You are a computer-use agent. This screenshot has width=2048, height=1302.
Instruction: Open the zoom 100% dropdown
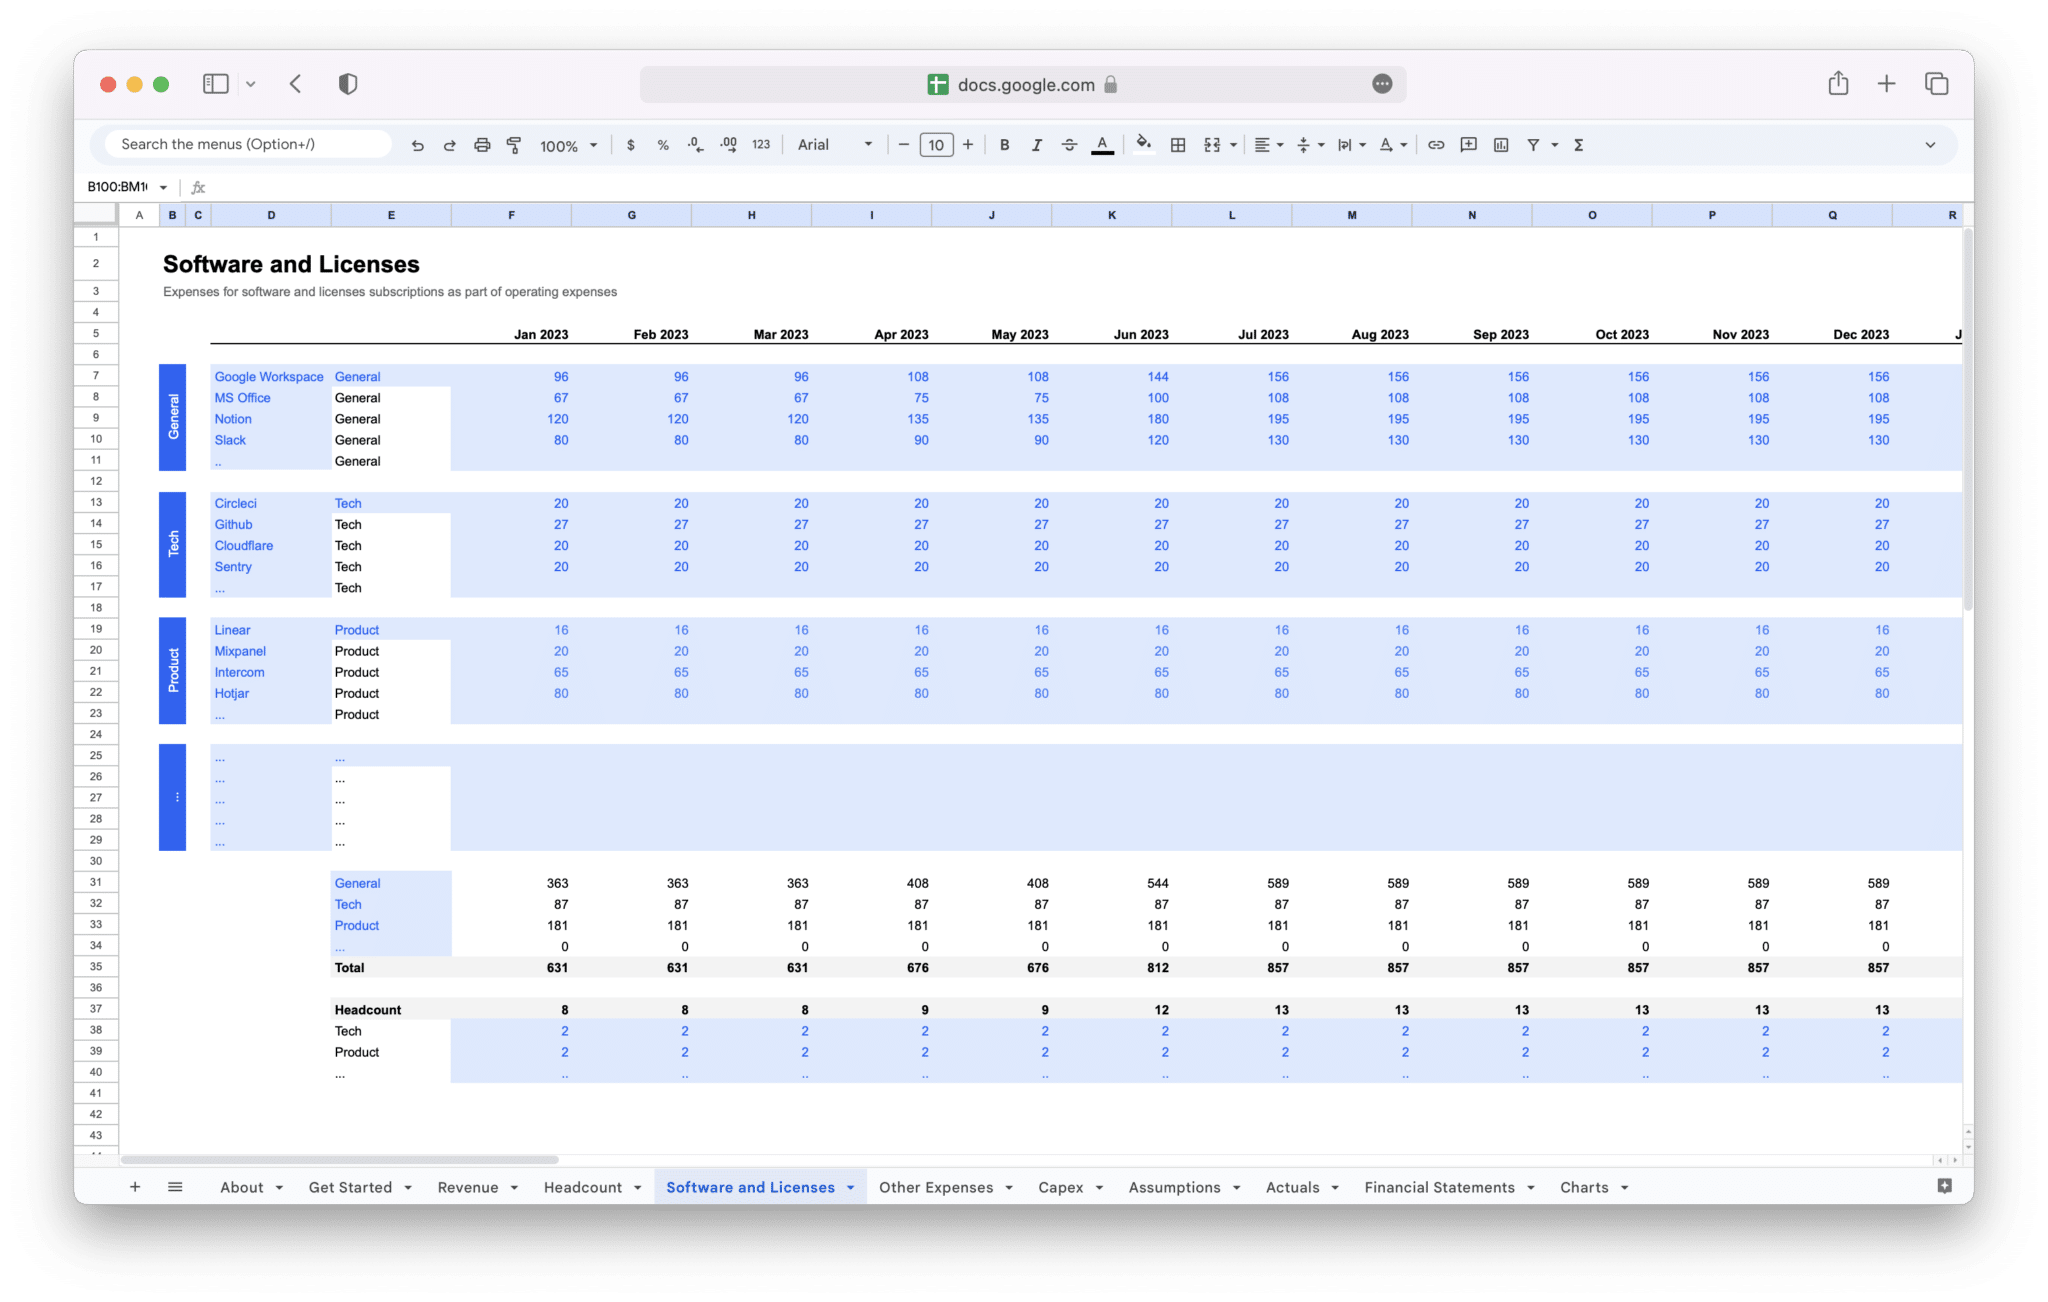pos(568,146)
